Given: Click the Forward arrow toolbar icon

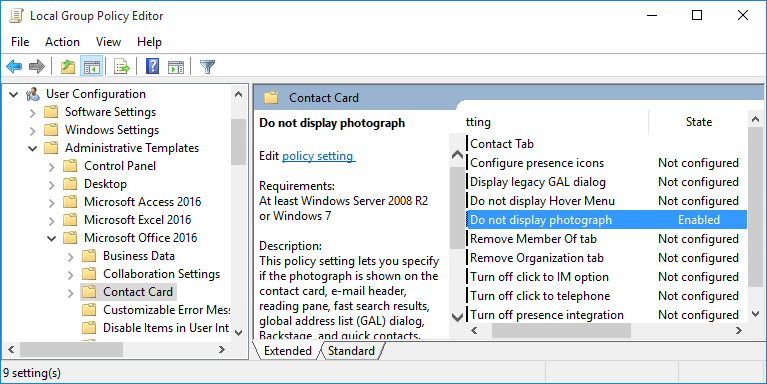Looking at the screenshot, I should tap(37, 67).
